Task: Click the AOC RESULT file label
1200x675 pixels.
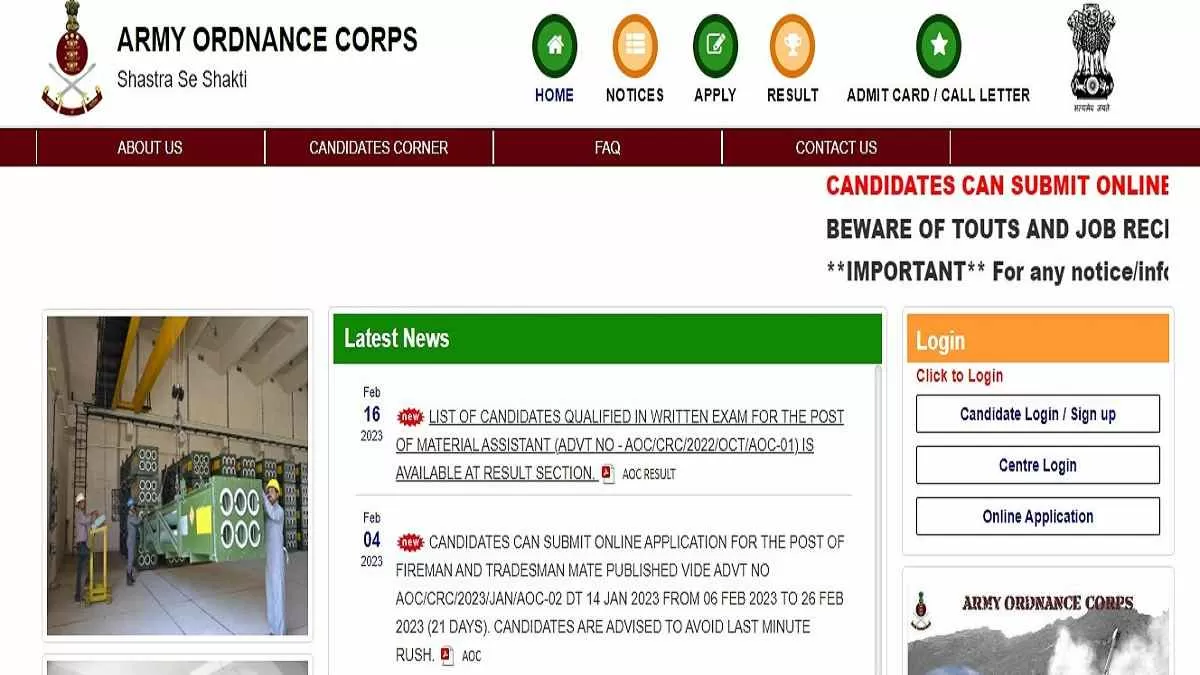Action: point(649,474)
